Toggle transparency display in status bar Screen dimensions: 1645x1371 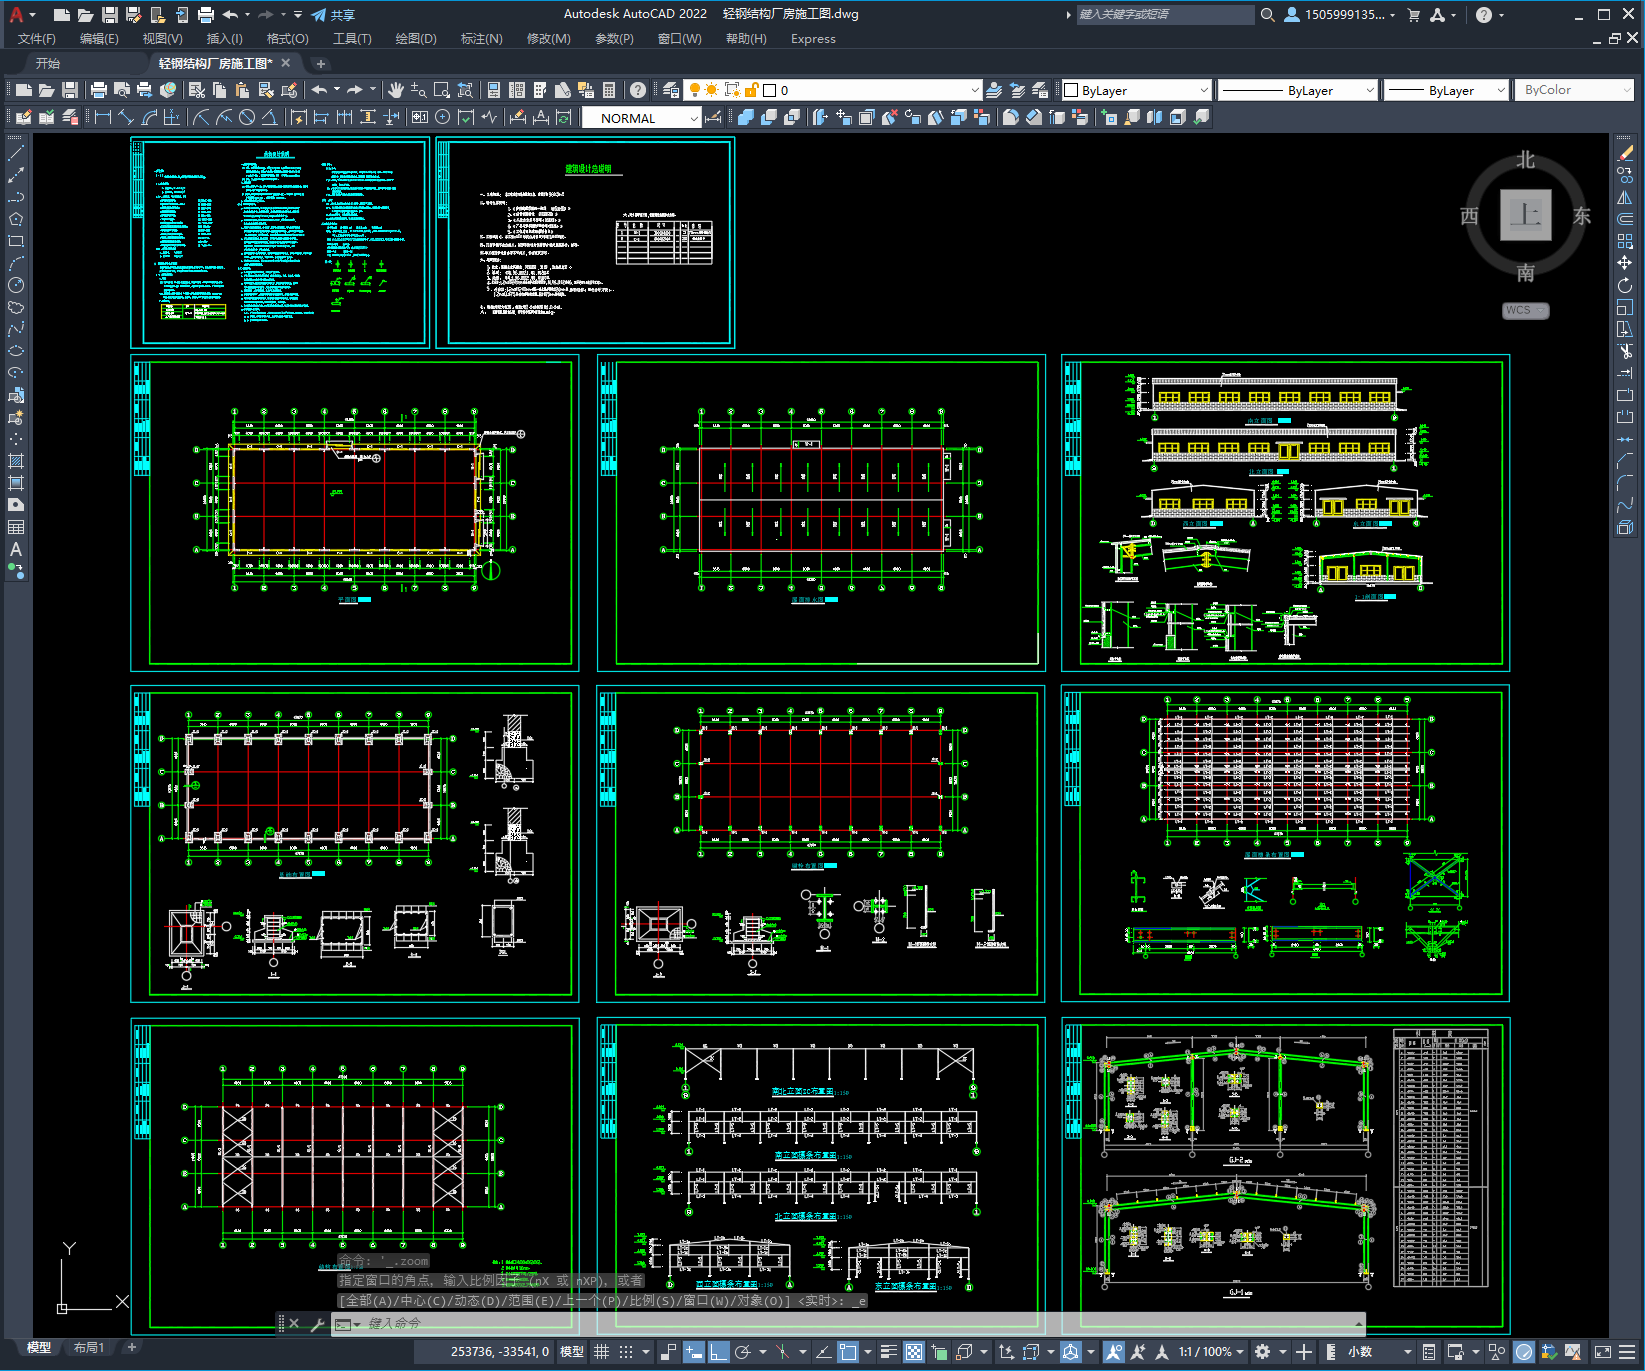pos(914,1352)
